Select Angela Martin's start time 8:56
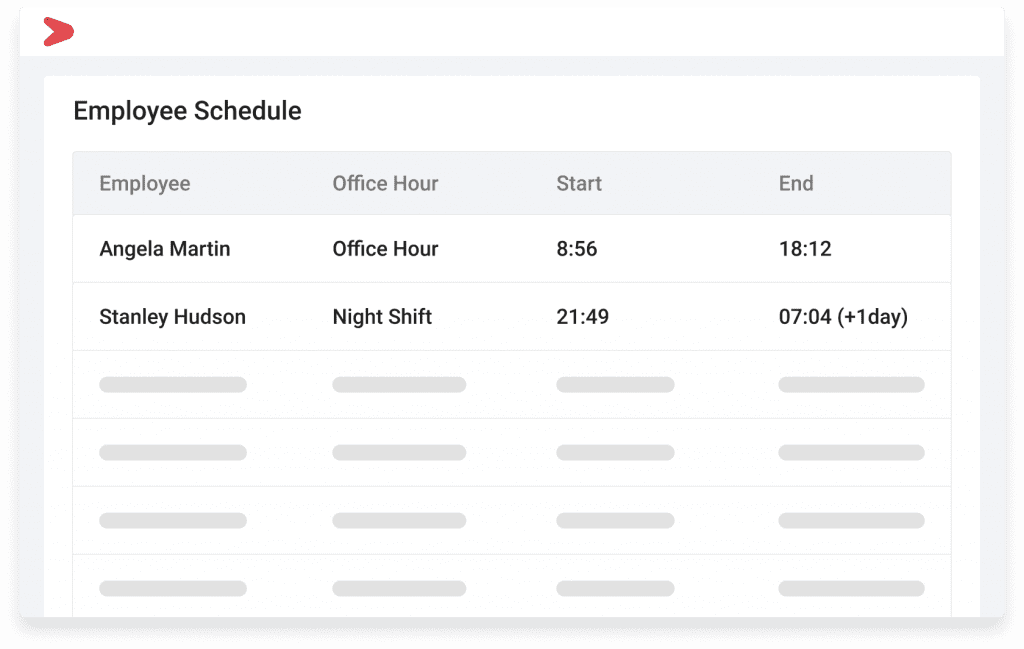 coord(577,248)
